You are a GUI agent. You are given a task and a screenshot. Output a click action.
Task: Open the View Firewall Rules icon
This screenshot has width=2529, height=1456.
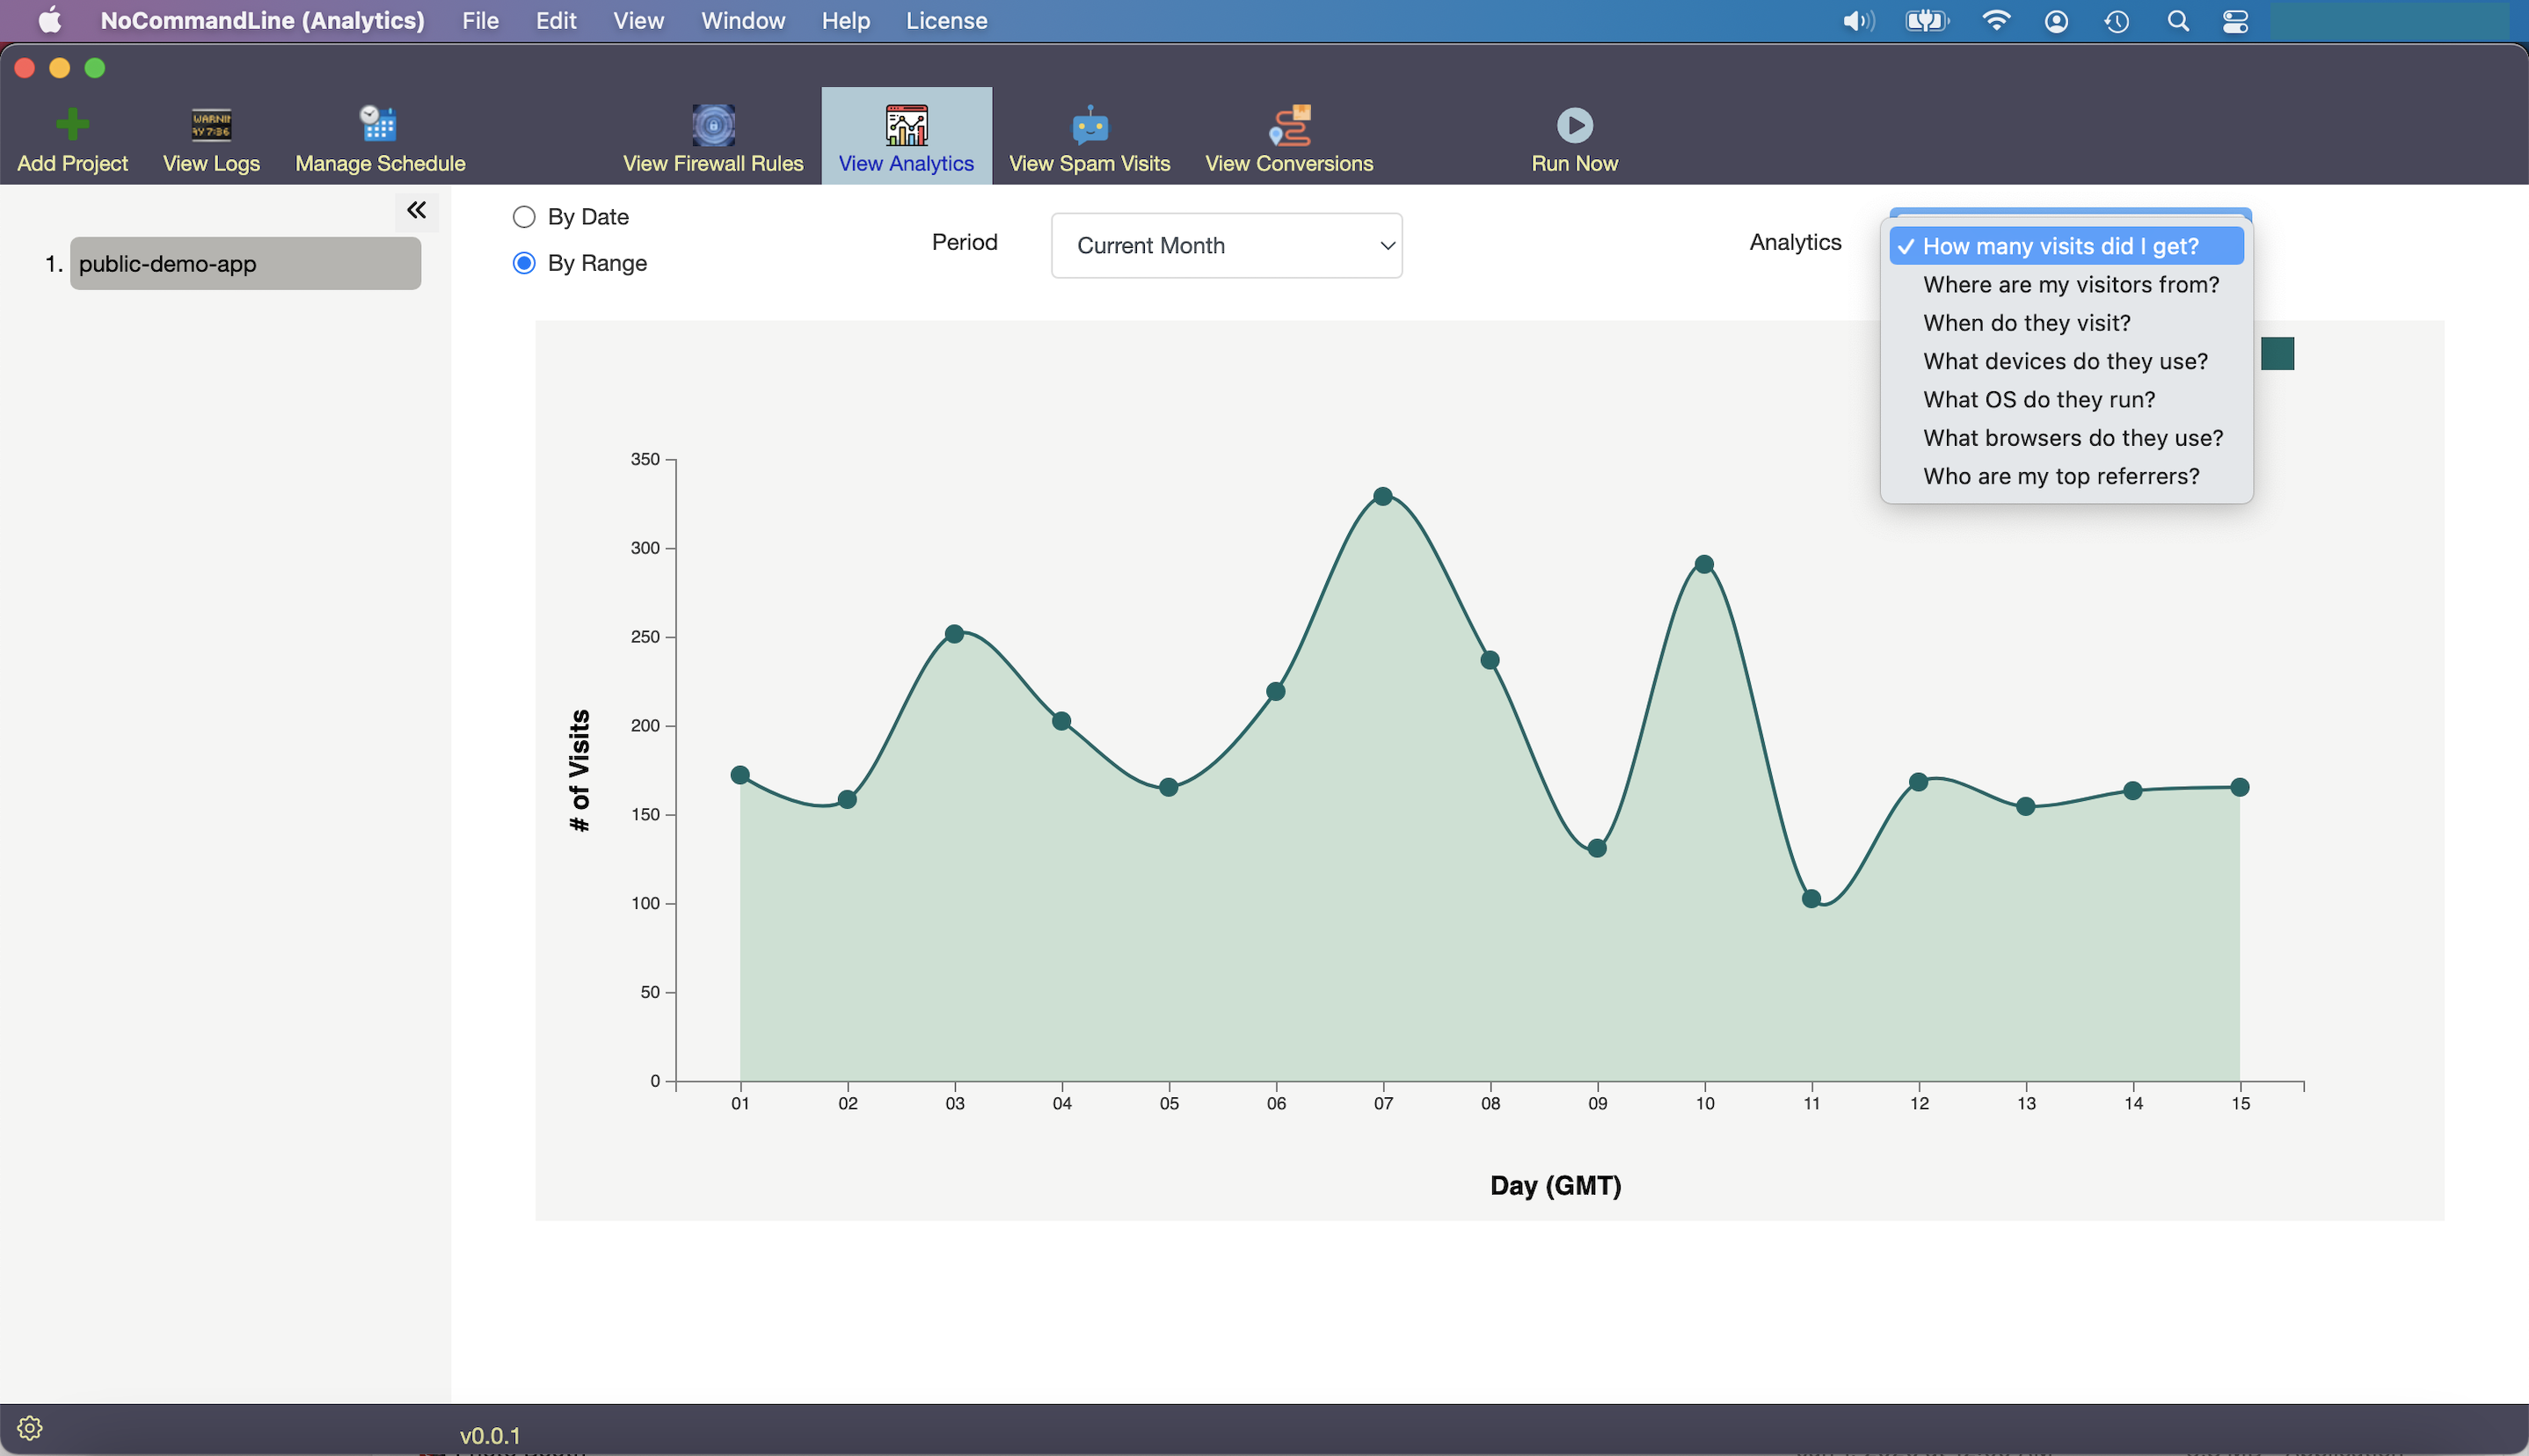pos(713,125)
